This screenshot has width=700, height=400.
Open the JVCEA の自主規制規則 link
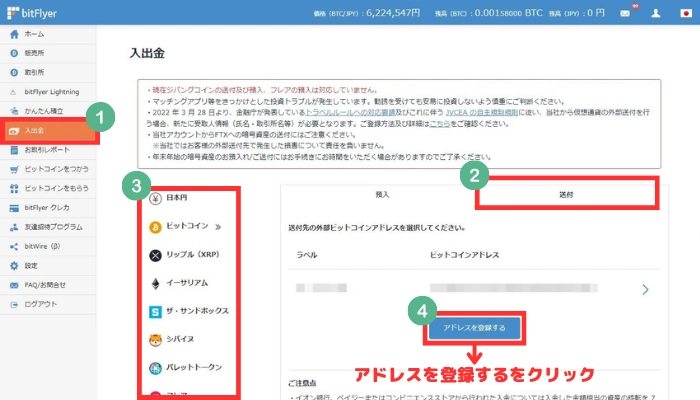481,112
